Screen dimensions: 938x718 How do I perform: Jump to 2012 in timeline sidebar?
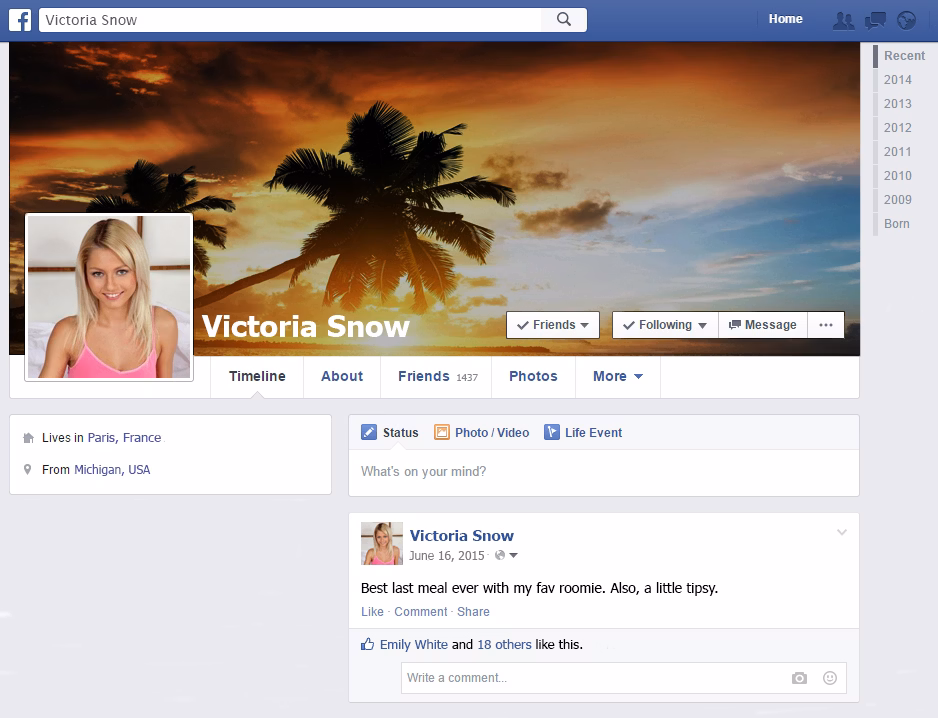tap(897, 127)
